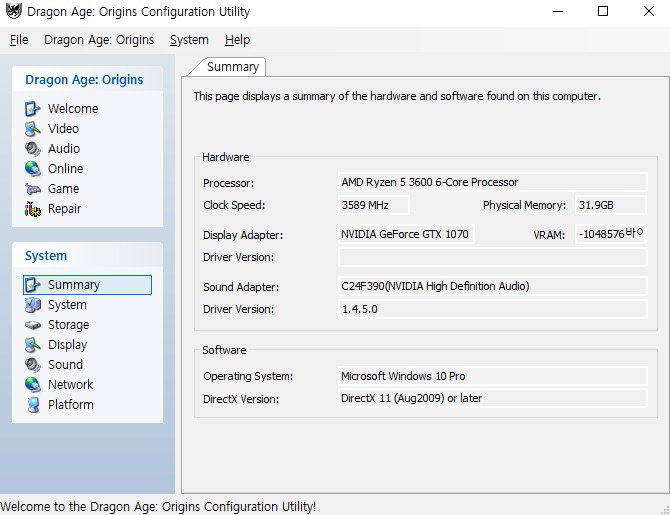Viewport: 670px width, 515px height.
Task: Open the Game settings icon
Action: [x=33, y=188]
